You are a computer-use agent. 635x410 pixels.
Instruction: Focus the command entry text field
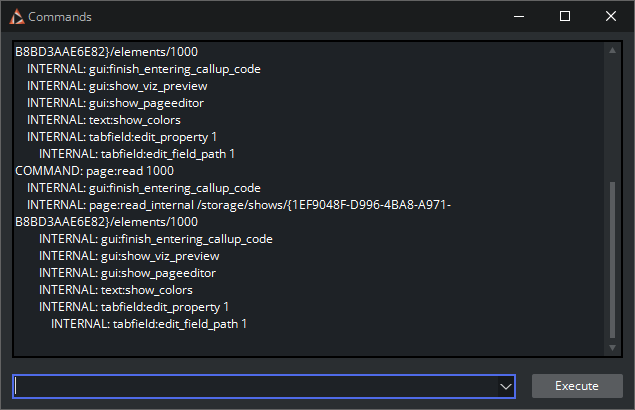click(255, 386)
